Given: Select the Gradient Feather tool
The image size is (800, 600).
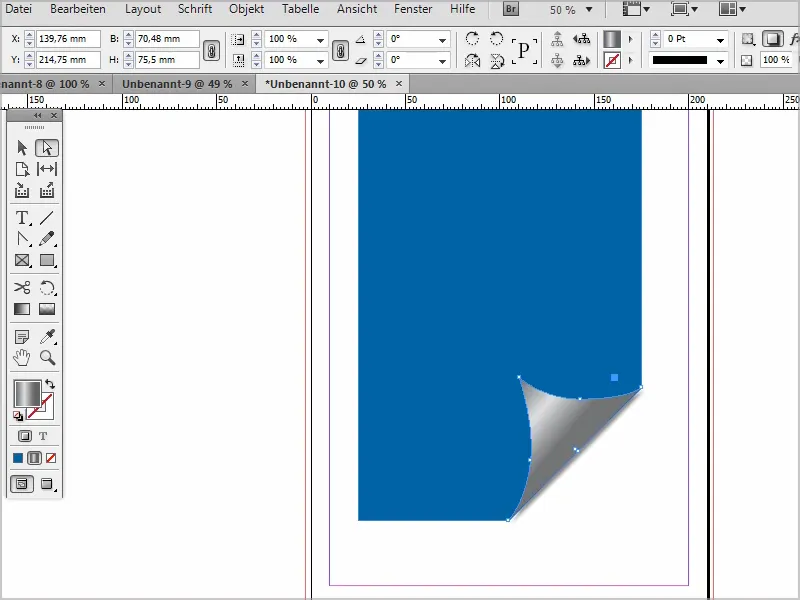Looking at the screenshot, I should pyautogui.click(x=47, y=309).
